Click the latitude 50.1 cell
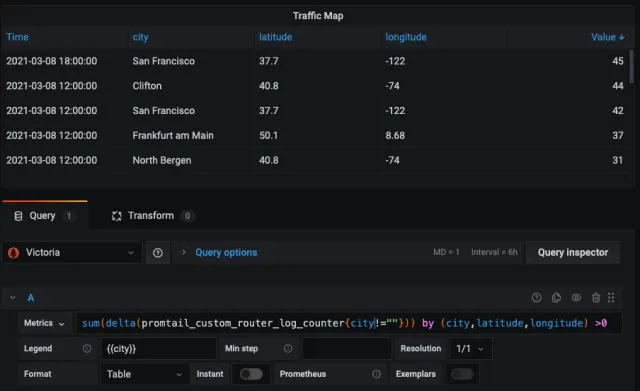 [269, 136]
